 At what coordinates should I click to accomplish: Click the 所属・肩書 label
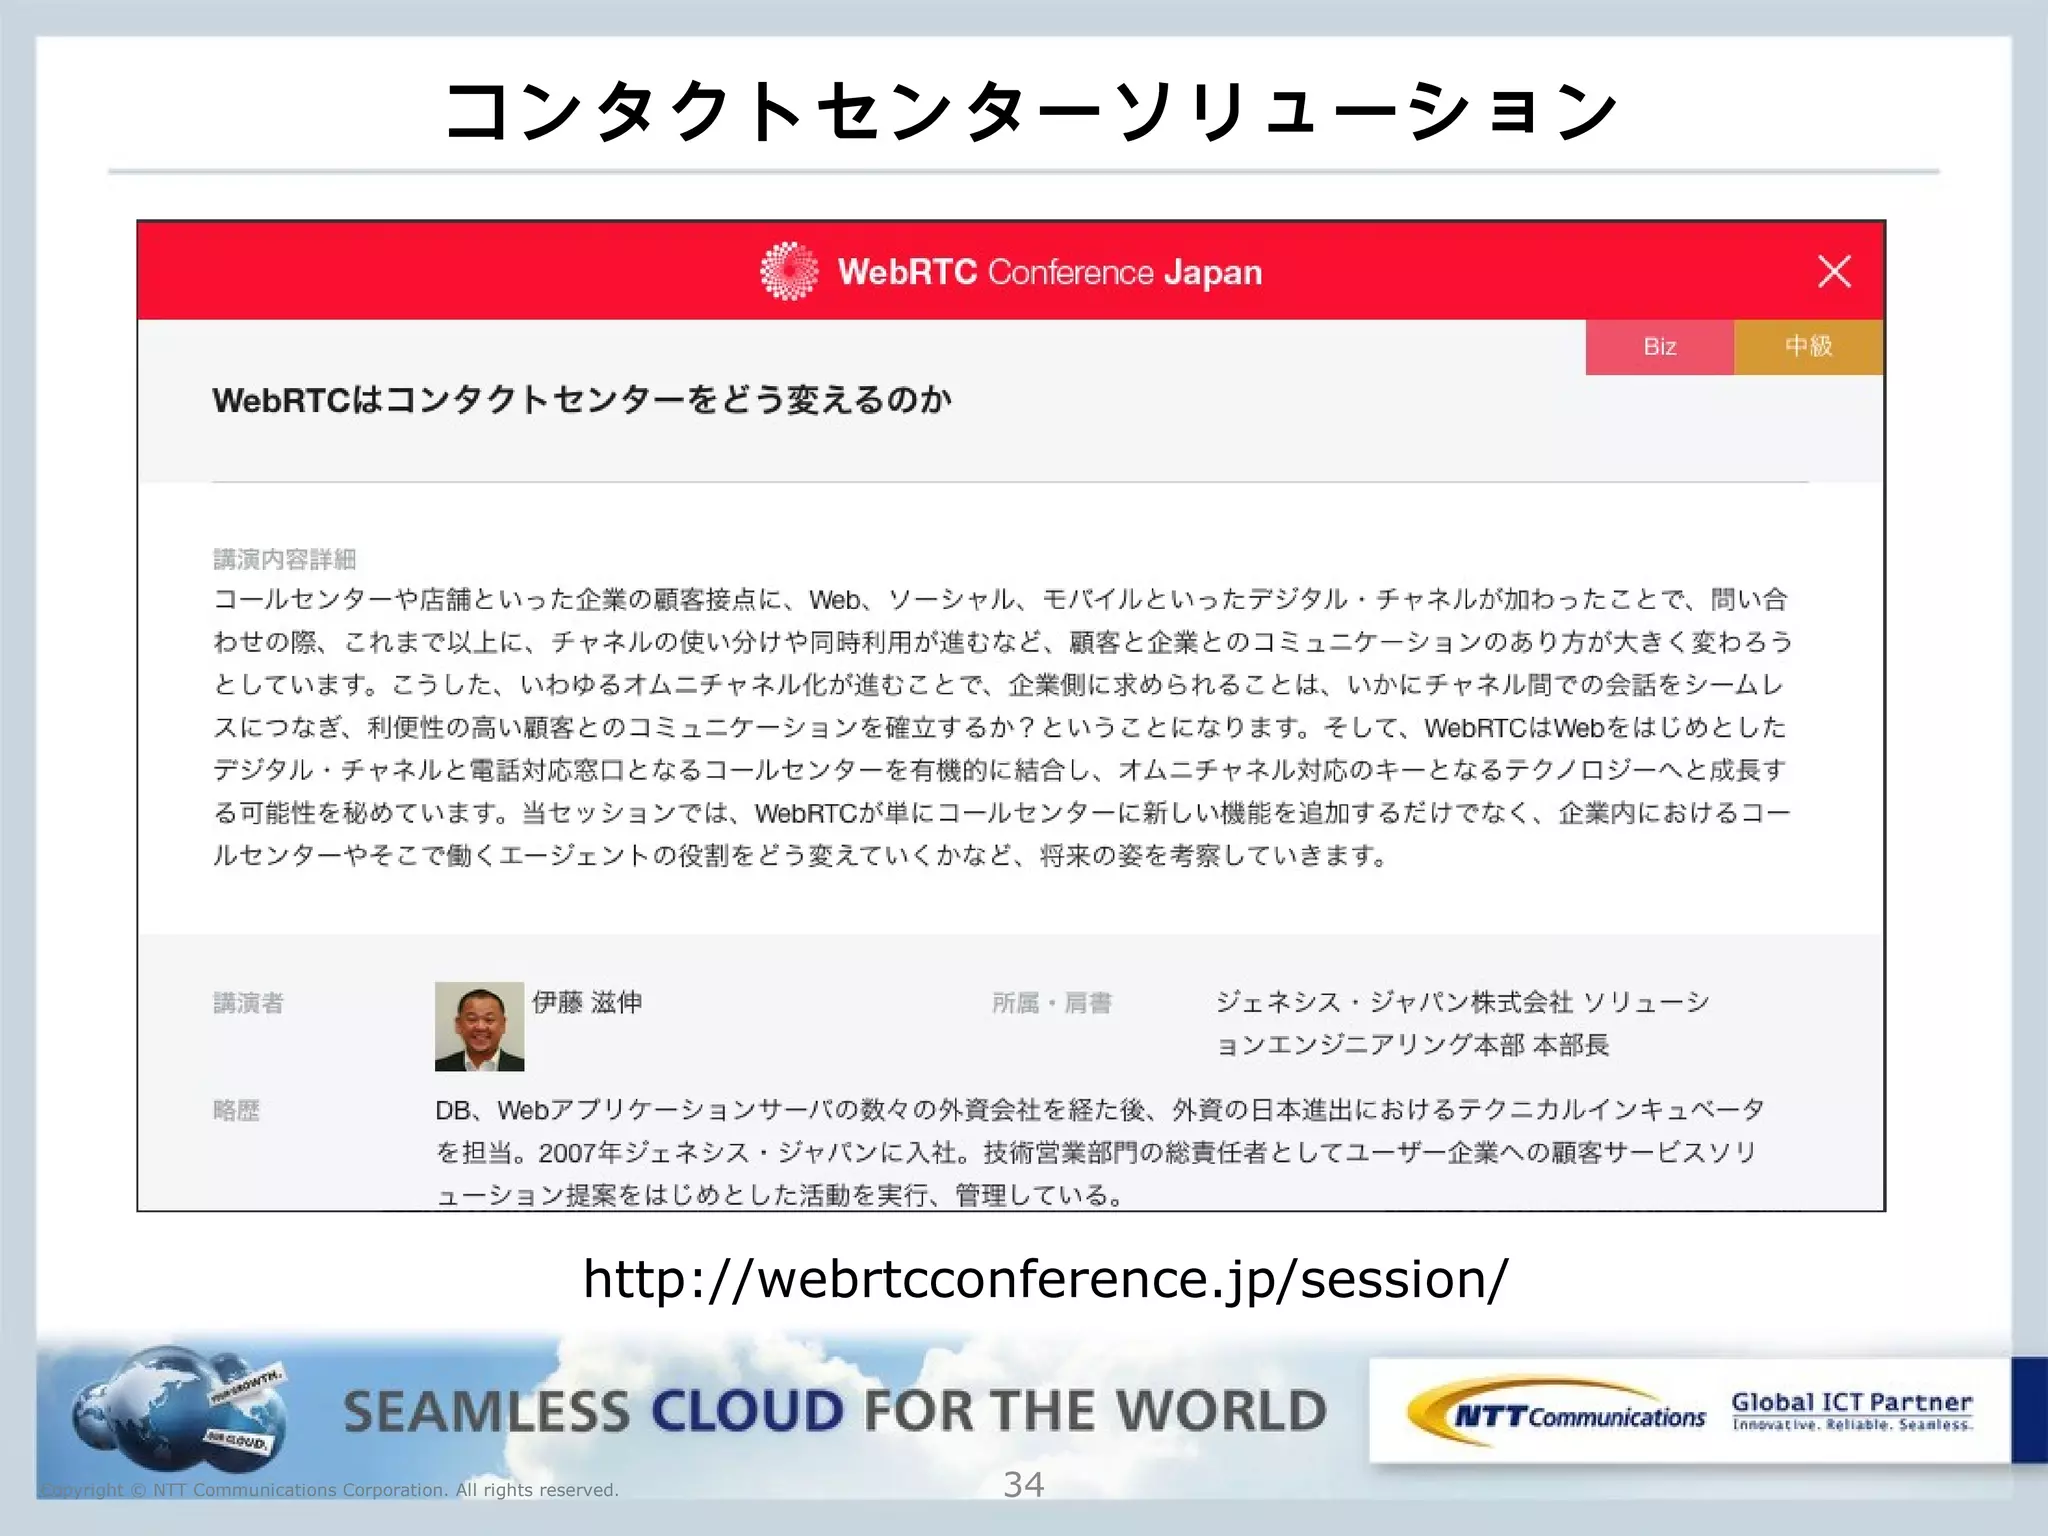click(x=1051, y=1003)
